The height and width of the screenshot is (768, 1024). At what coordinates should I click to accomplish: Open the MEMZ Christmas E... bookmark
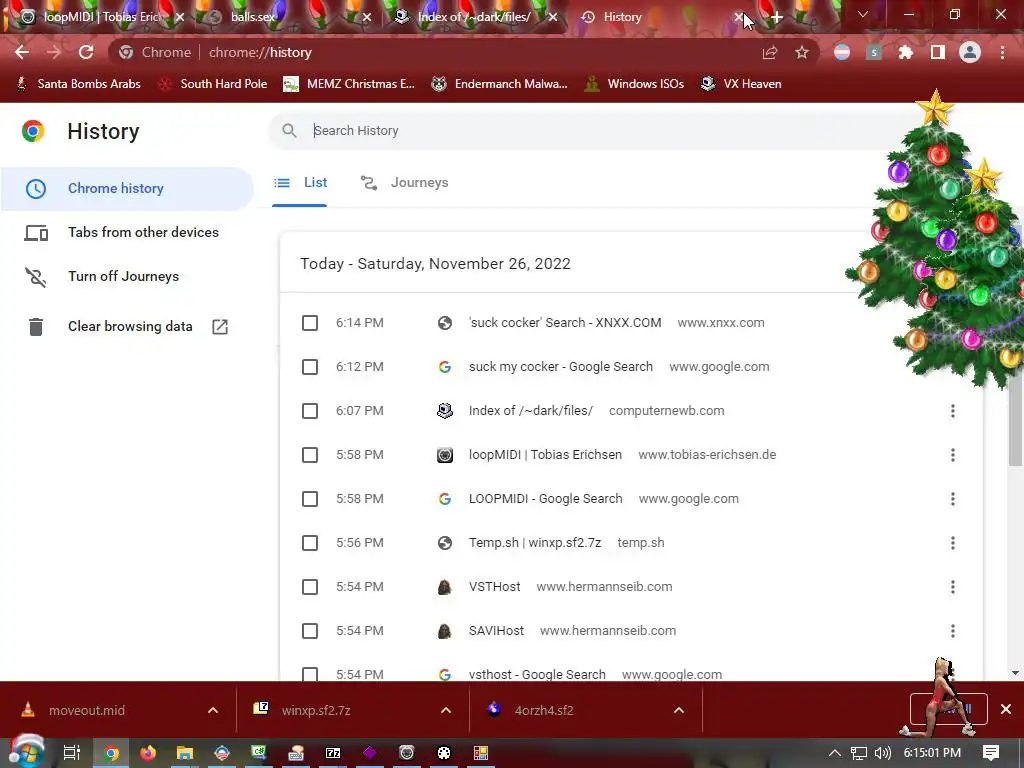click(349, 84)
